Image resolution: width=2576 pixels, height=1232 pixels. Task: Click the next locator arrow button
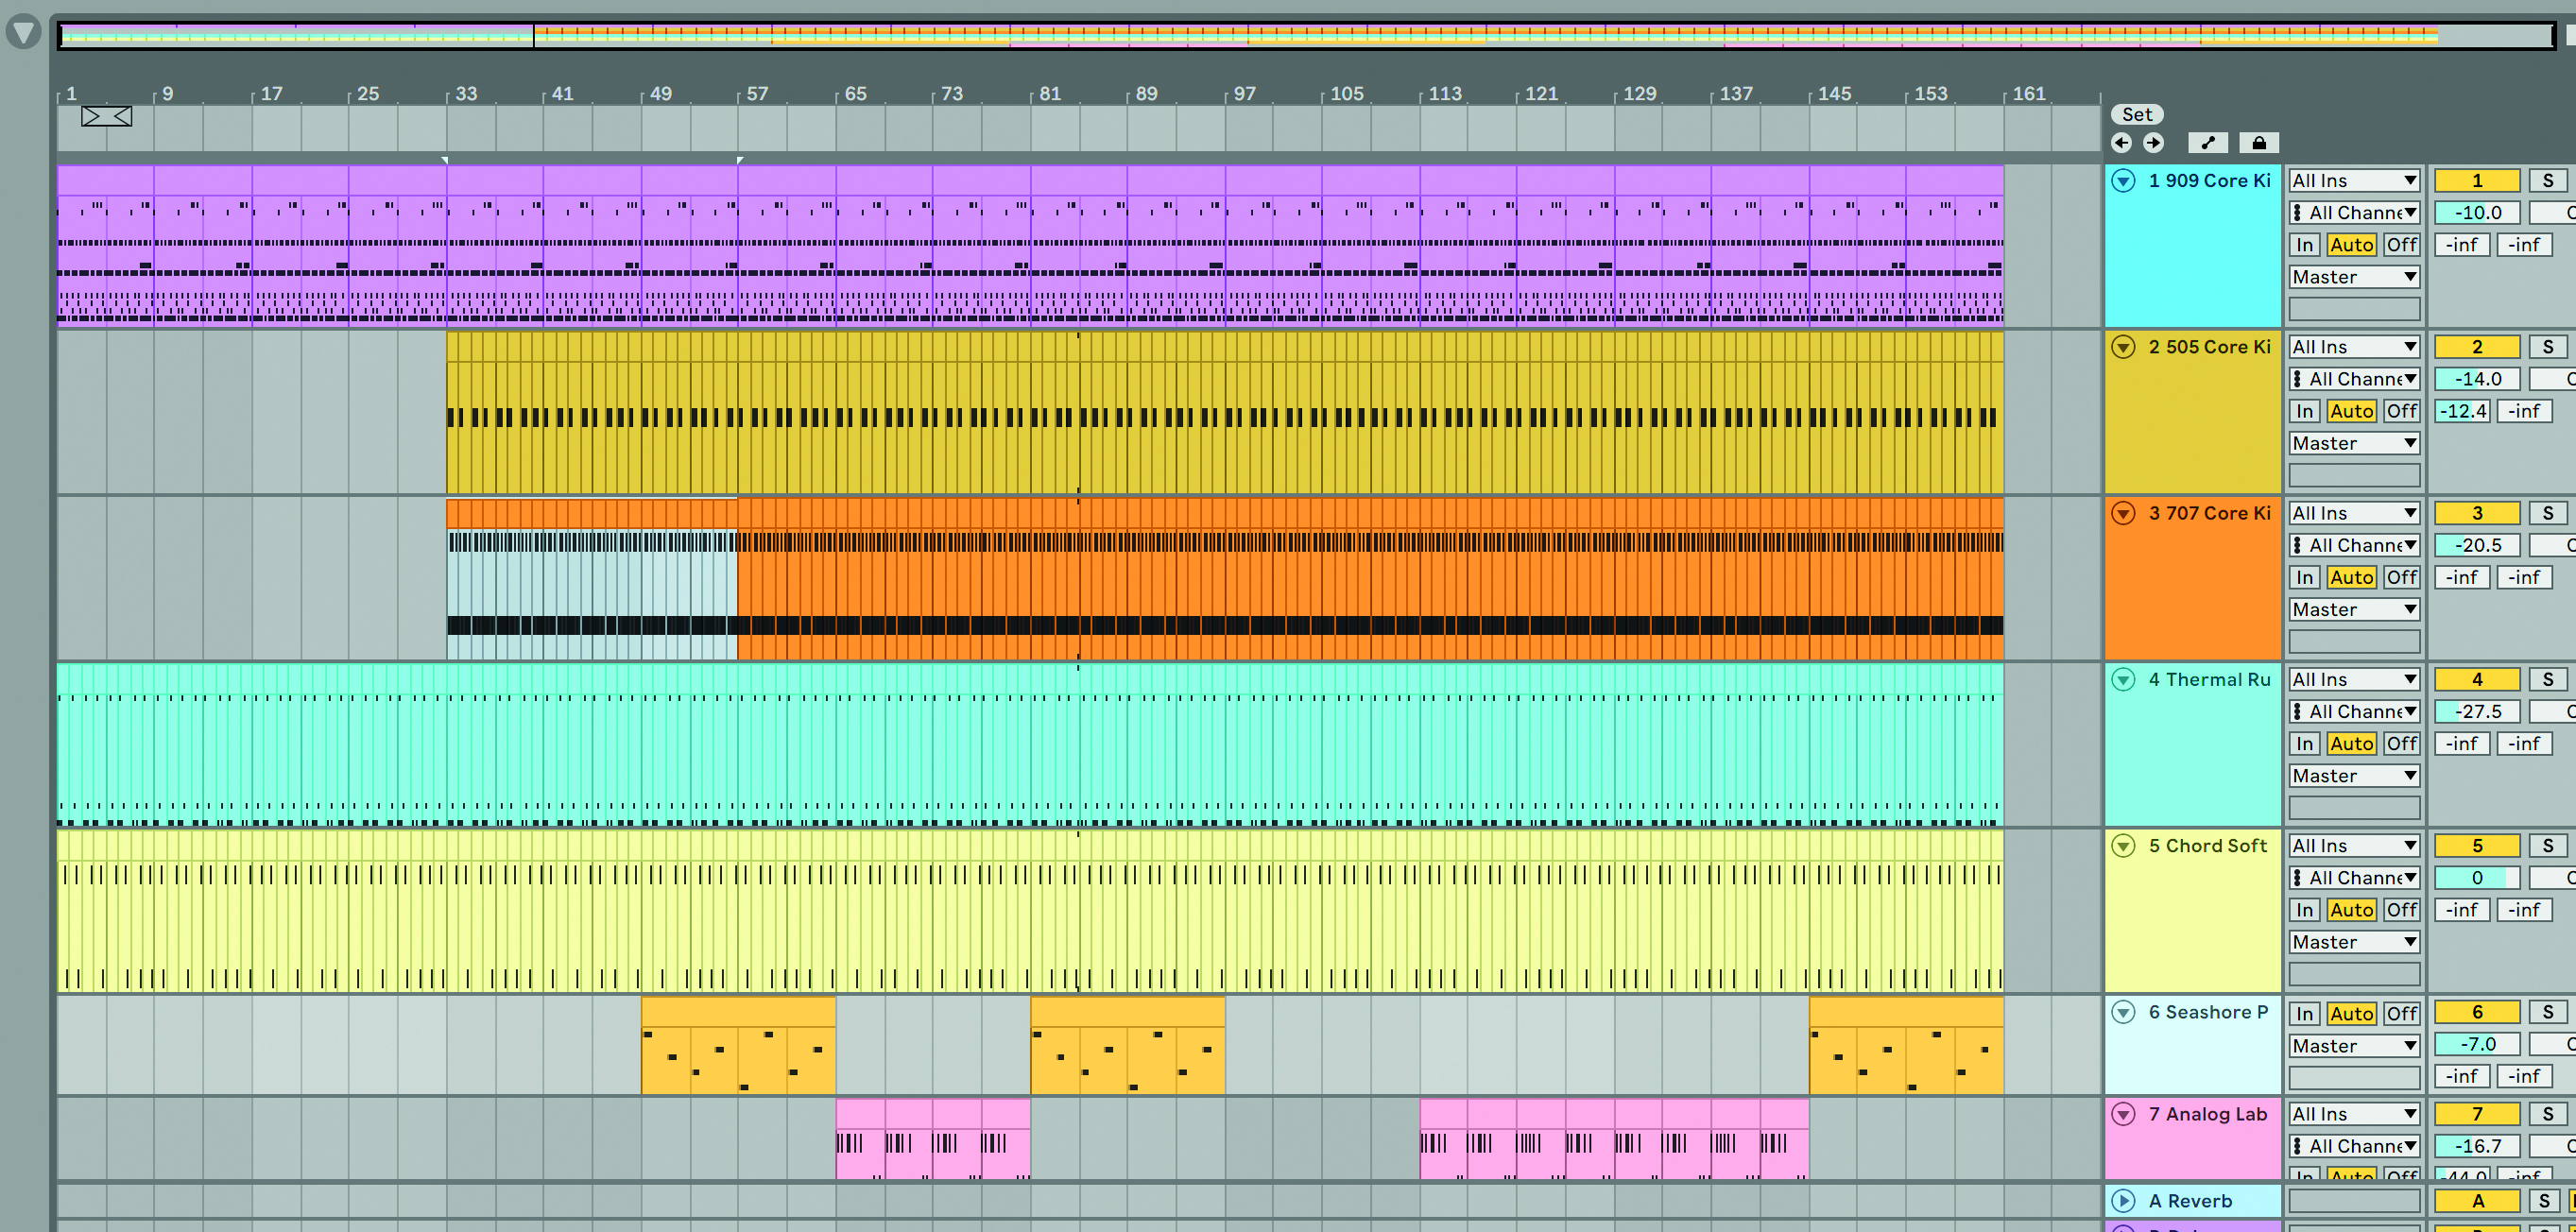(2153, 143)
